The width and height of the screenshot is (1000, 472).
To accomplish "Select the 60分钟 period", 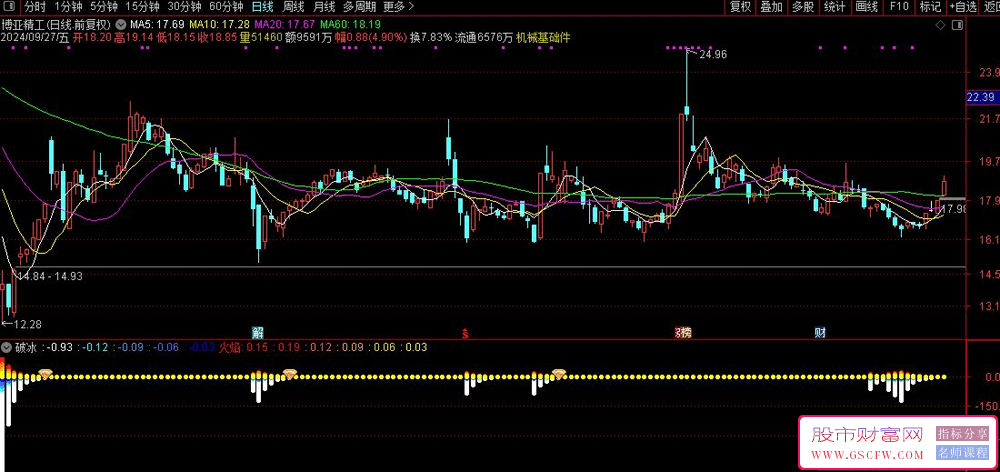I will [x=226, y=7].
